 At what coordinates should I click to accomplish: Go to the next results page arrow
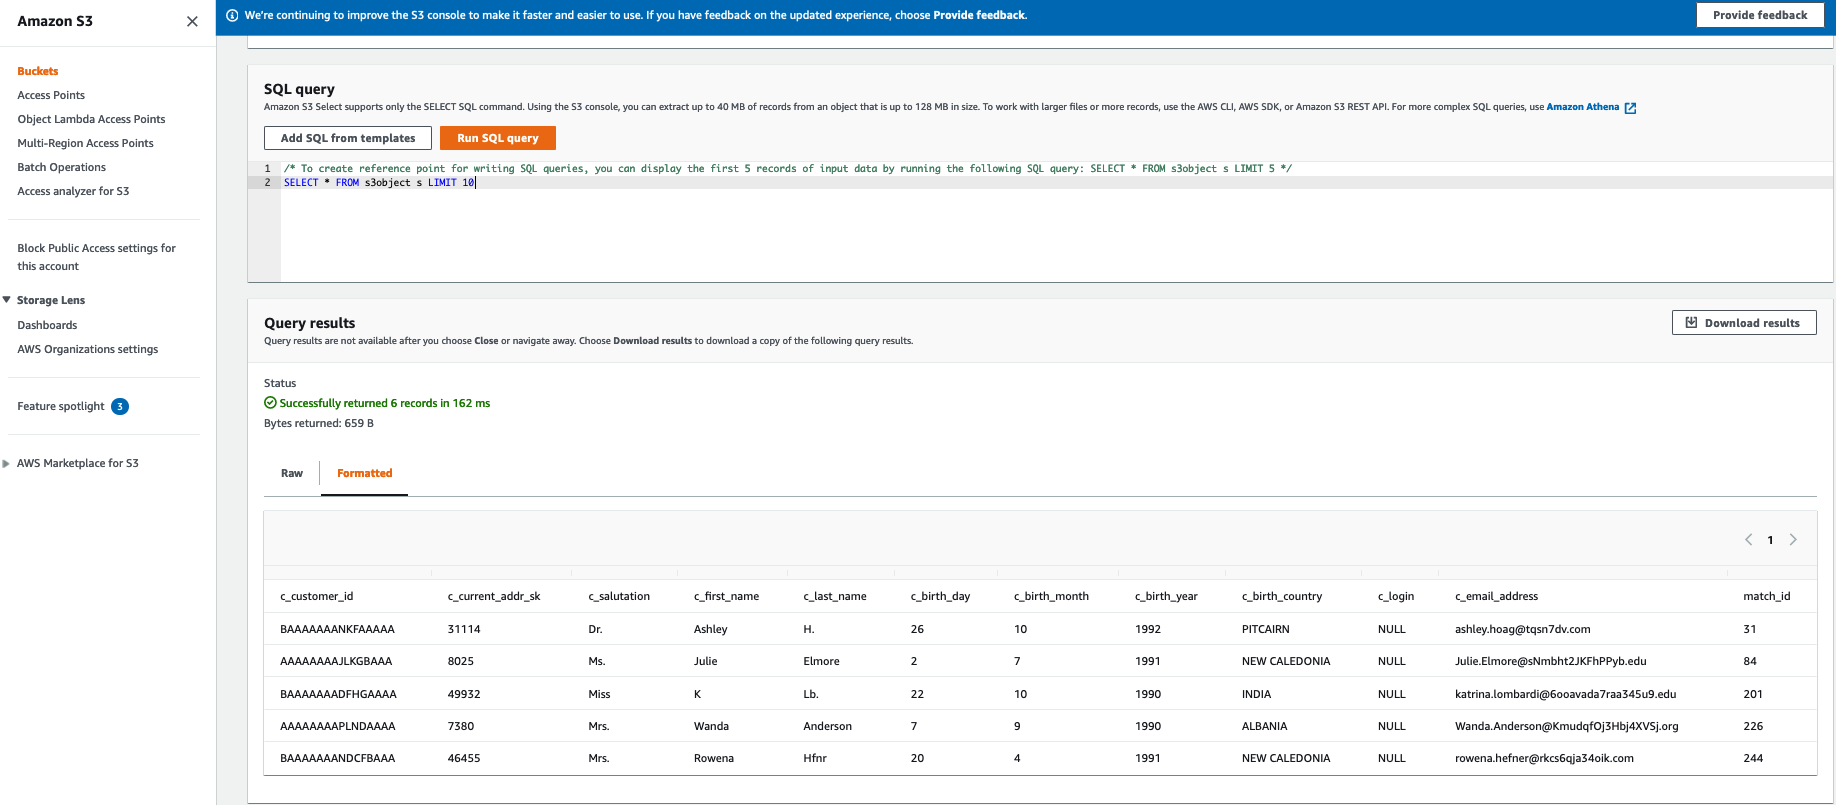(1793, 540)
